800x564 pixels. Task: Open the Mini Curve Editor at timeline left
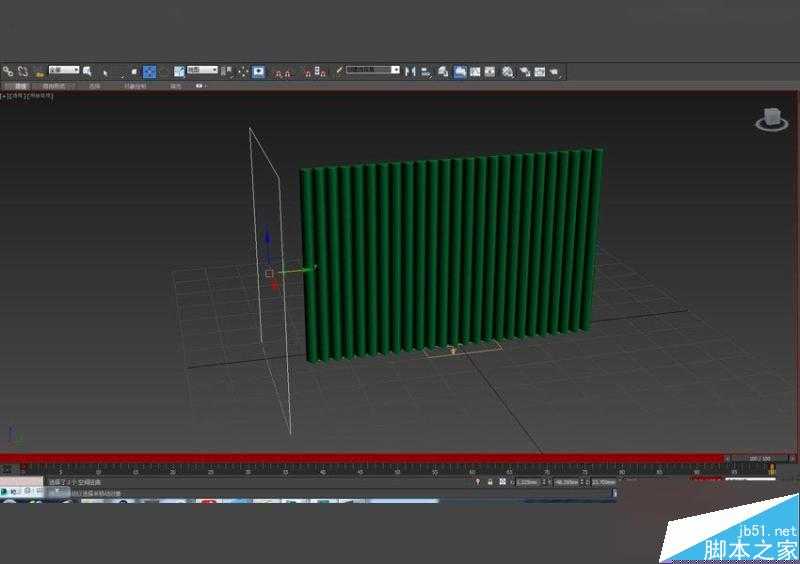click(6, 469)
